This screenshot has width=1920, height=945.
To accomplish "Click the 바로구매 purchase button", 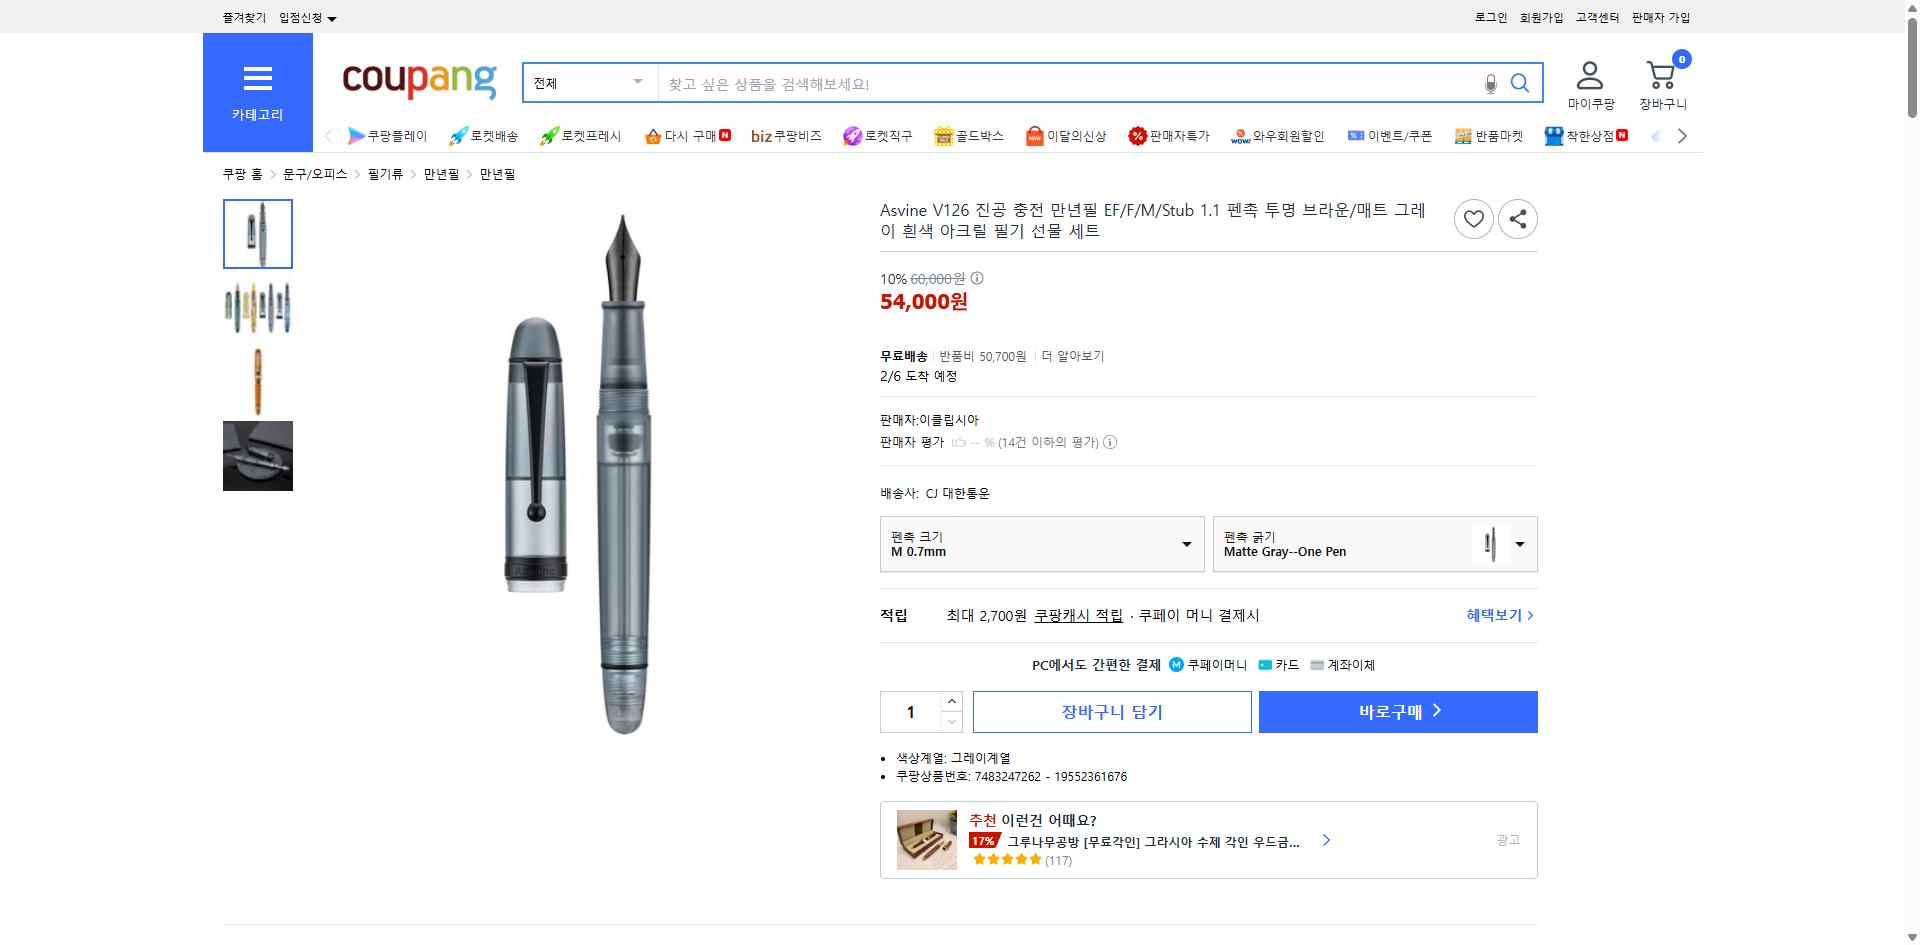I will click(1397, 711).
